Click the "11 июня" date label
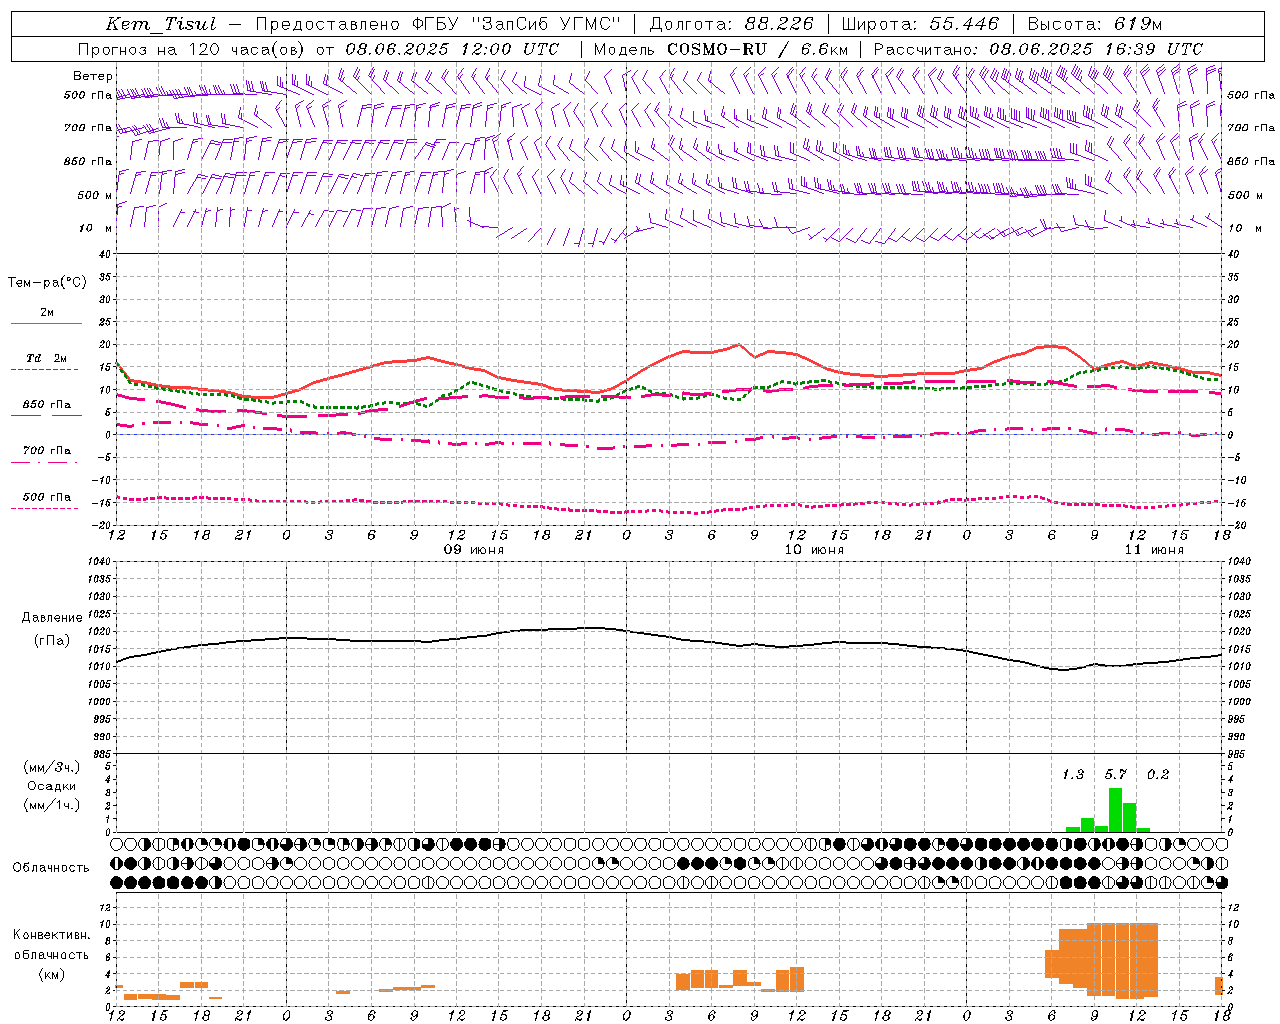The image size is (1280, 1024). pos(1153,550)
